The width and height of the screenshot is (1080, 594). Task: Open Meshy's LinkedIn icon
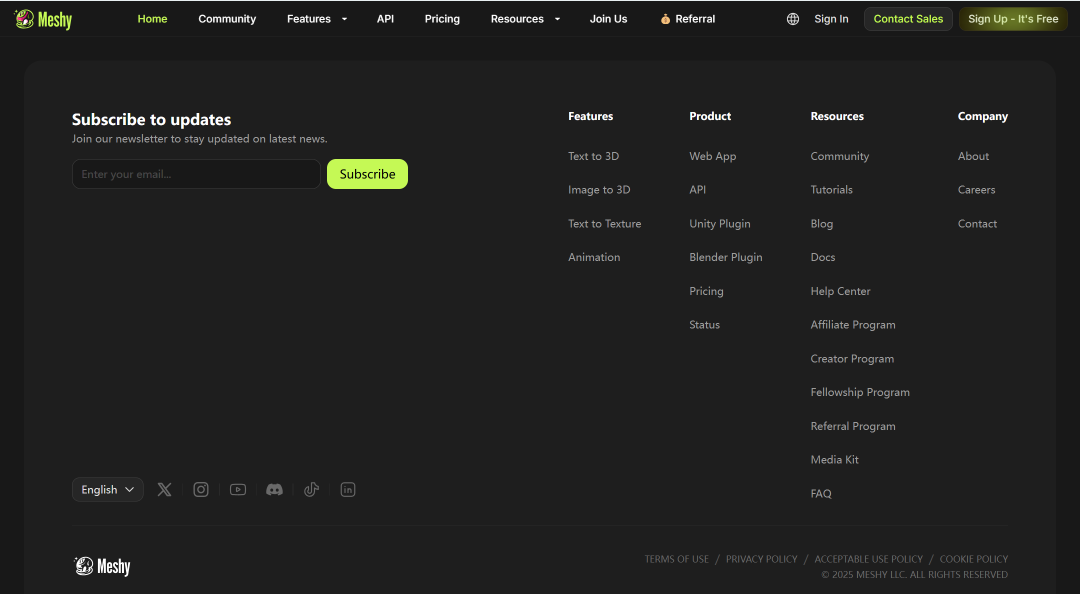[348, 490]
